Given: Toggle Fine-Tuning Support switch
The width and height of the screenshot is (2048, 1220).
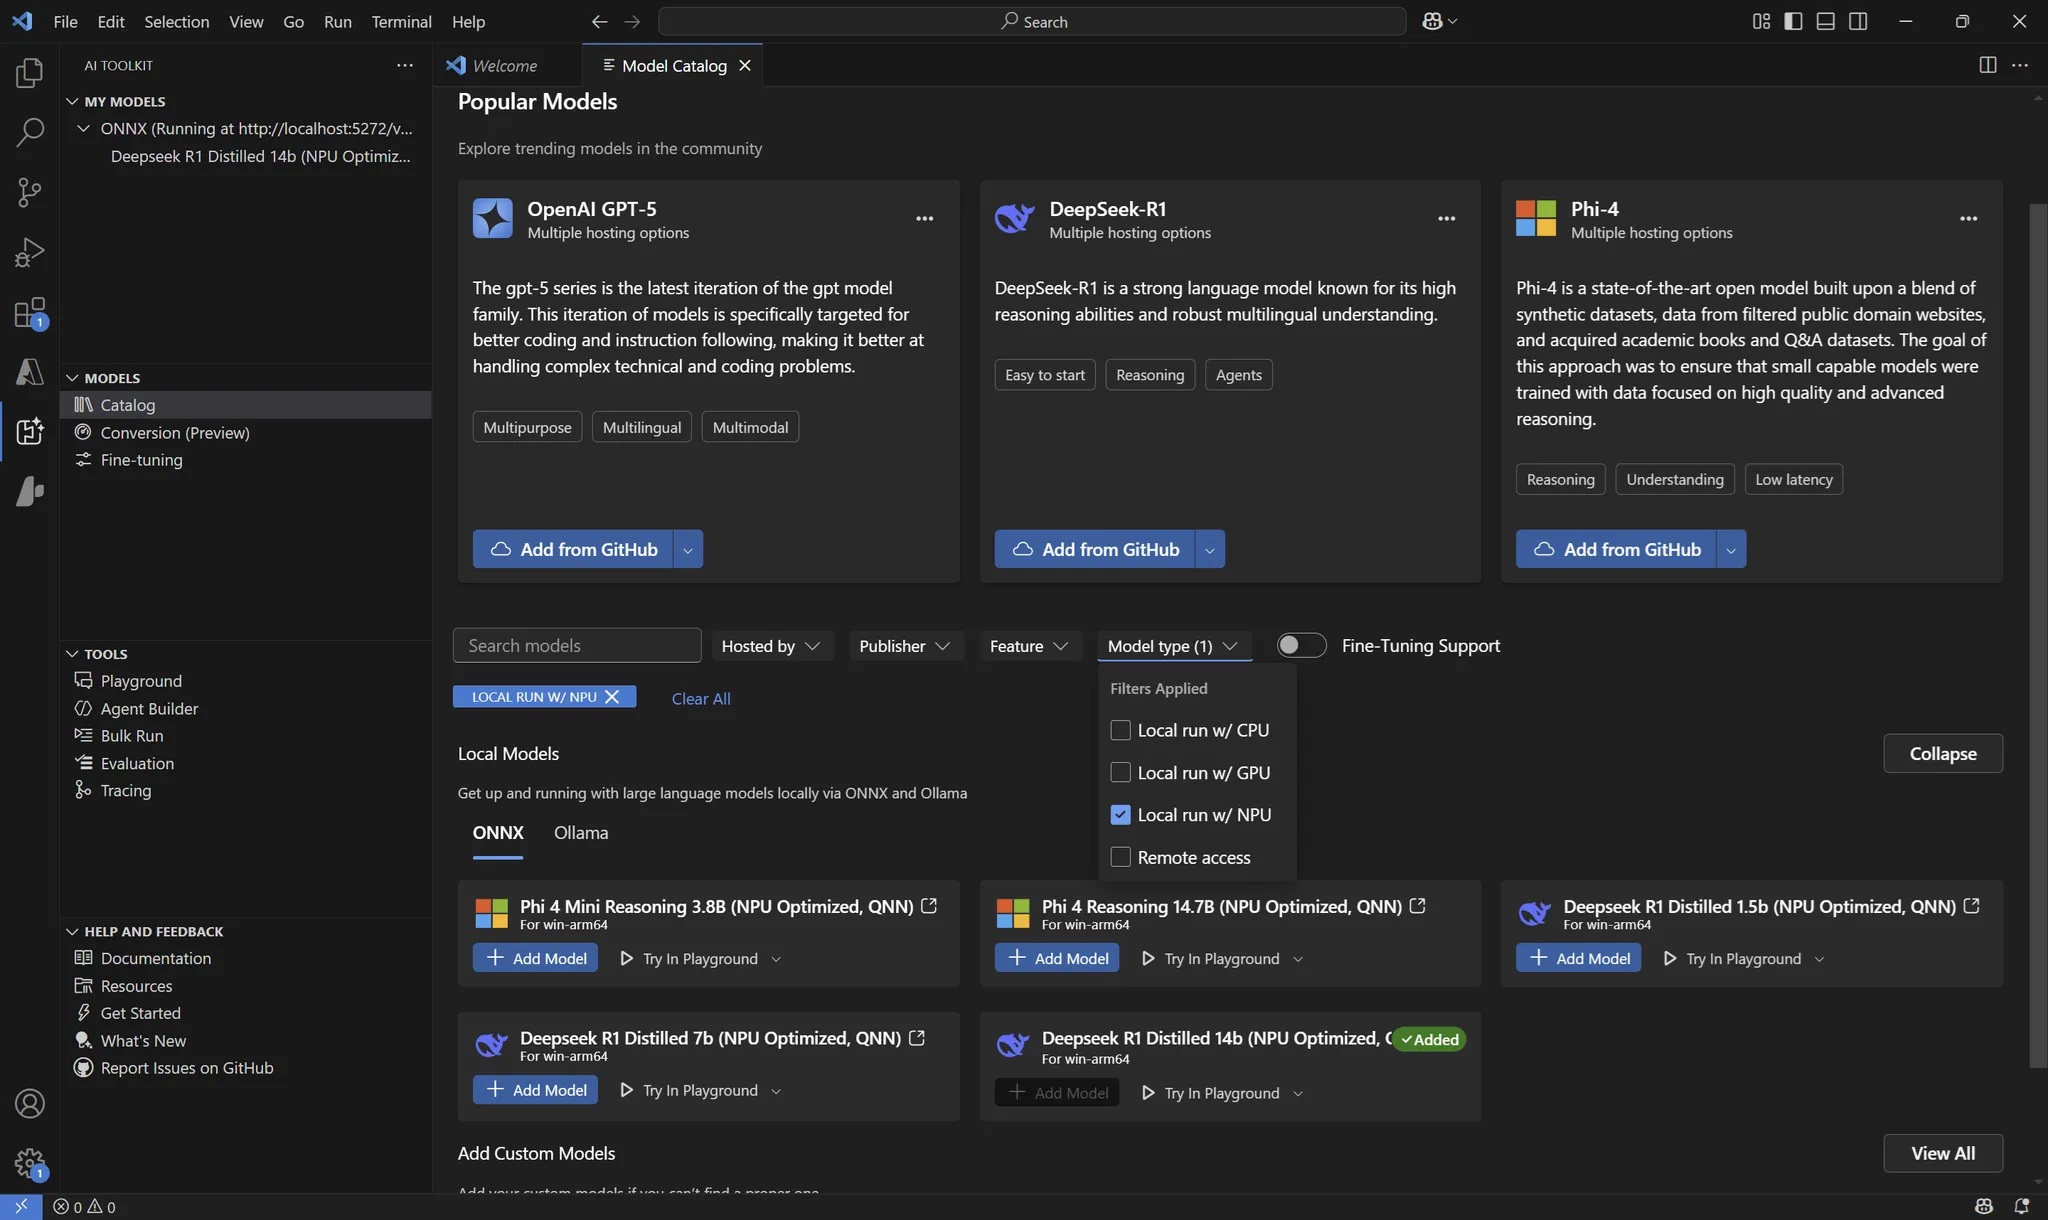Looking at the screenshot, I should (x=1301, y=645).
